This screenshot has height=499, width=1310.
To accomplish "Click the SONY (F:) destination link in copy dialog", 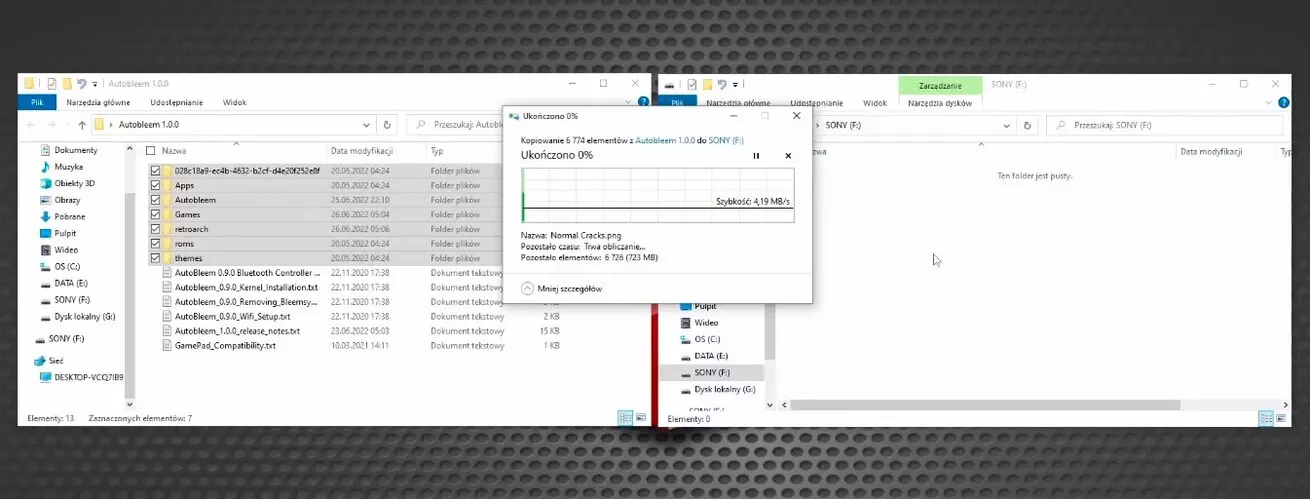I will click(x=726, y=140).
